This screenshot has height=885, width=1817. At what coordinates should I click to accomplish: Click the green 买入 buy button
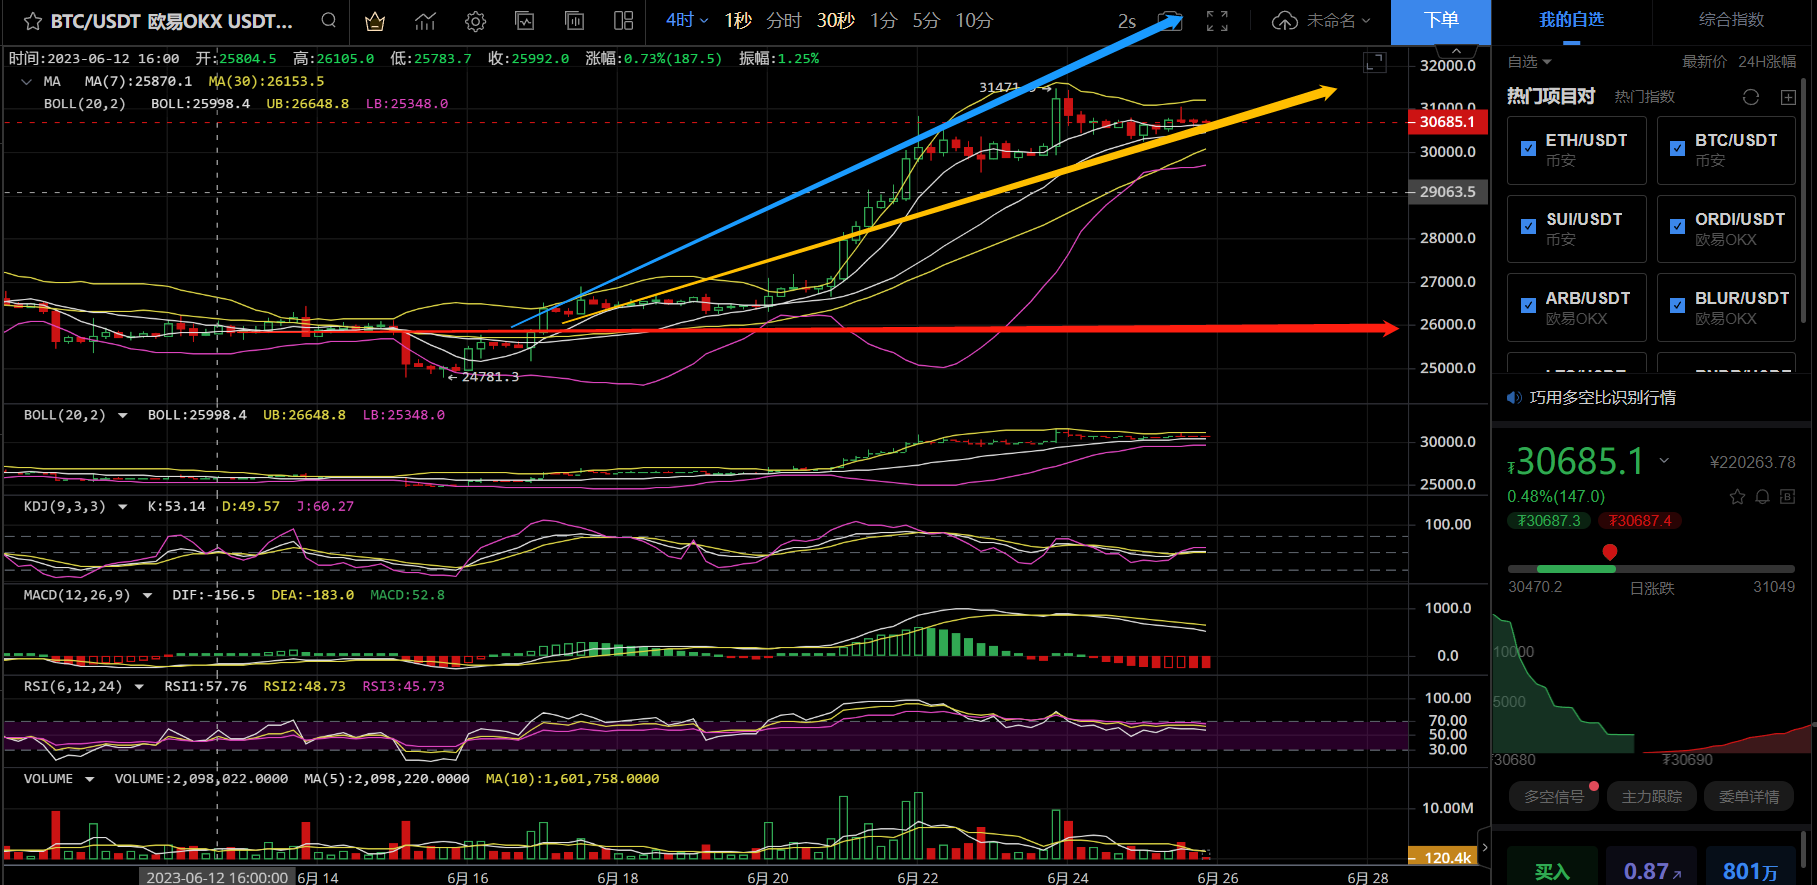coord(1552,871)
